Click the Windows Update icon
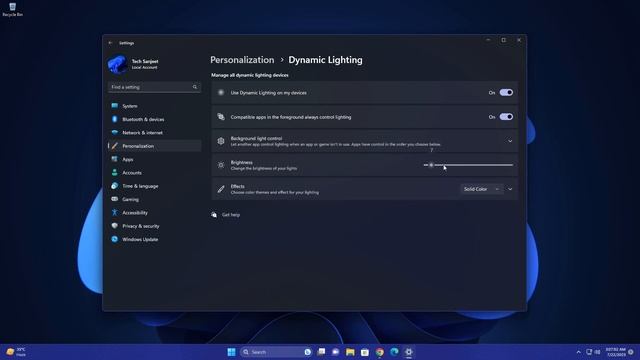This screenshot has width=640, height=360. coord(115,239)
